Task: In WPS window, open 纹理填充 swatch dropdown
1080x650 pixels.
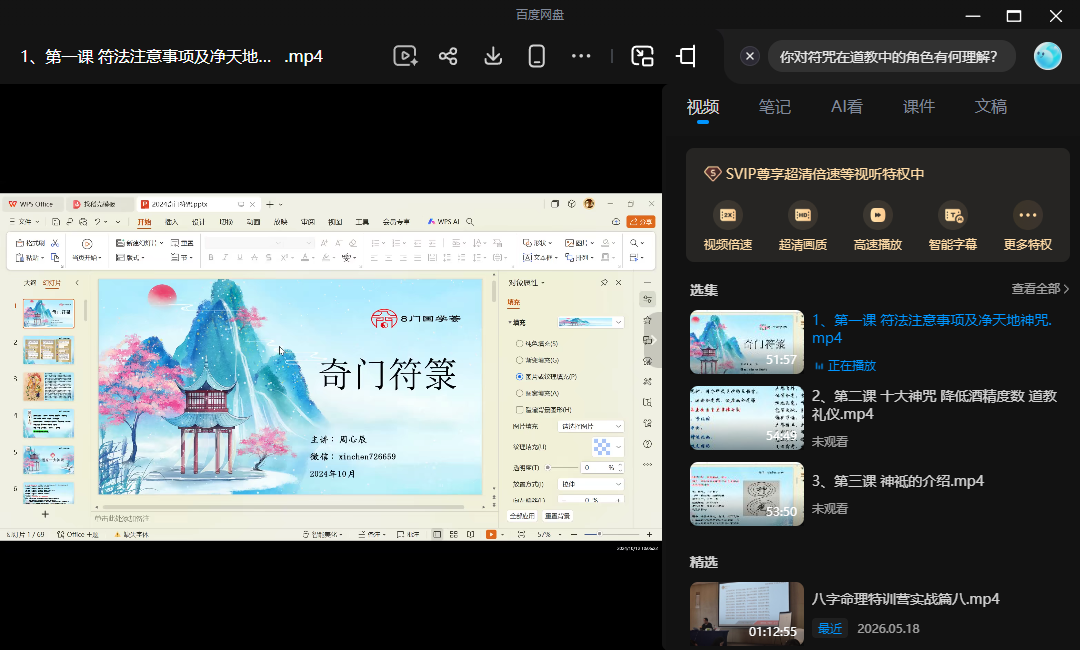Action: coord(608,447)
